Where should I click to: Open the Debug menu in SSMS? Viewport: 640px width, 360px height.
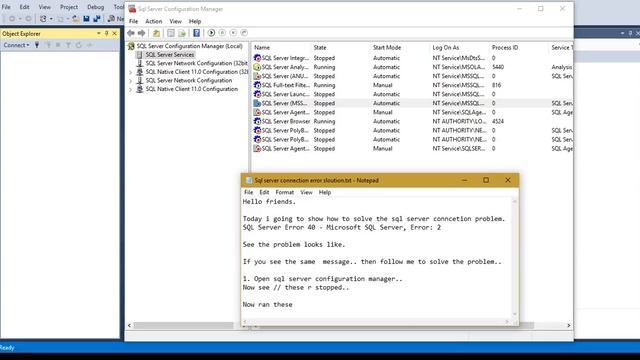[x=96, y=7]
